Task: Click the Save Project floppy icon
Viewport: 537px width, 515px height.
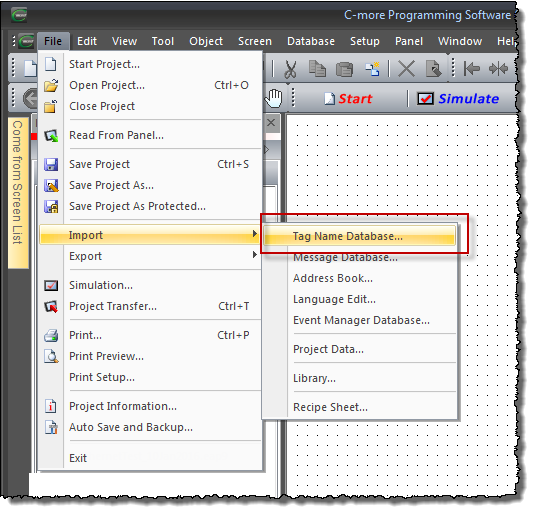Action: tap(51, 165)
